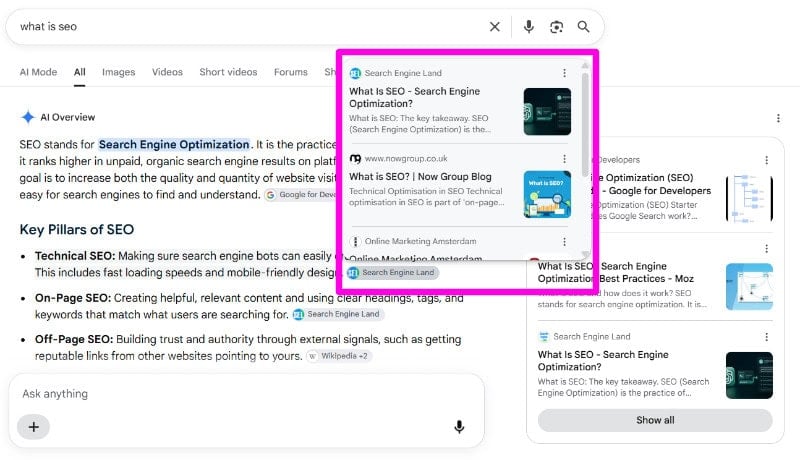Switch to the Forums tab
This screenshot has width=800, height=460.
pos(290,72)
